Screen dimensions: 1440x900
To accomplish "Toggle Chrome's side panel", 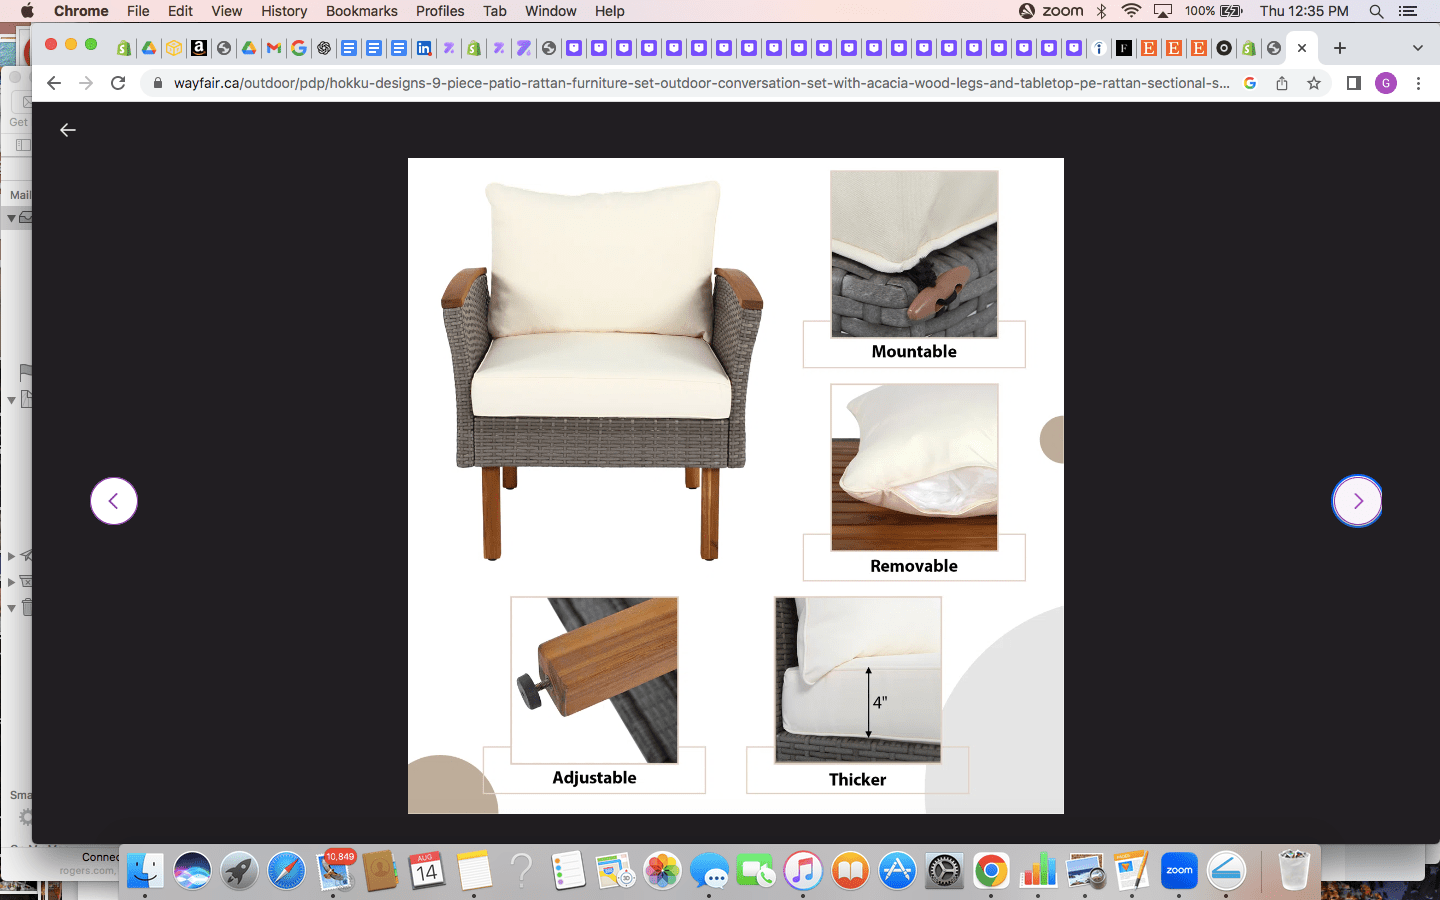I will (1353, 83).
